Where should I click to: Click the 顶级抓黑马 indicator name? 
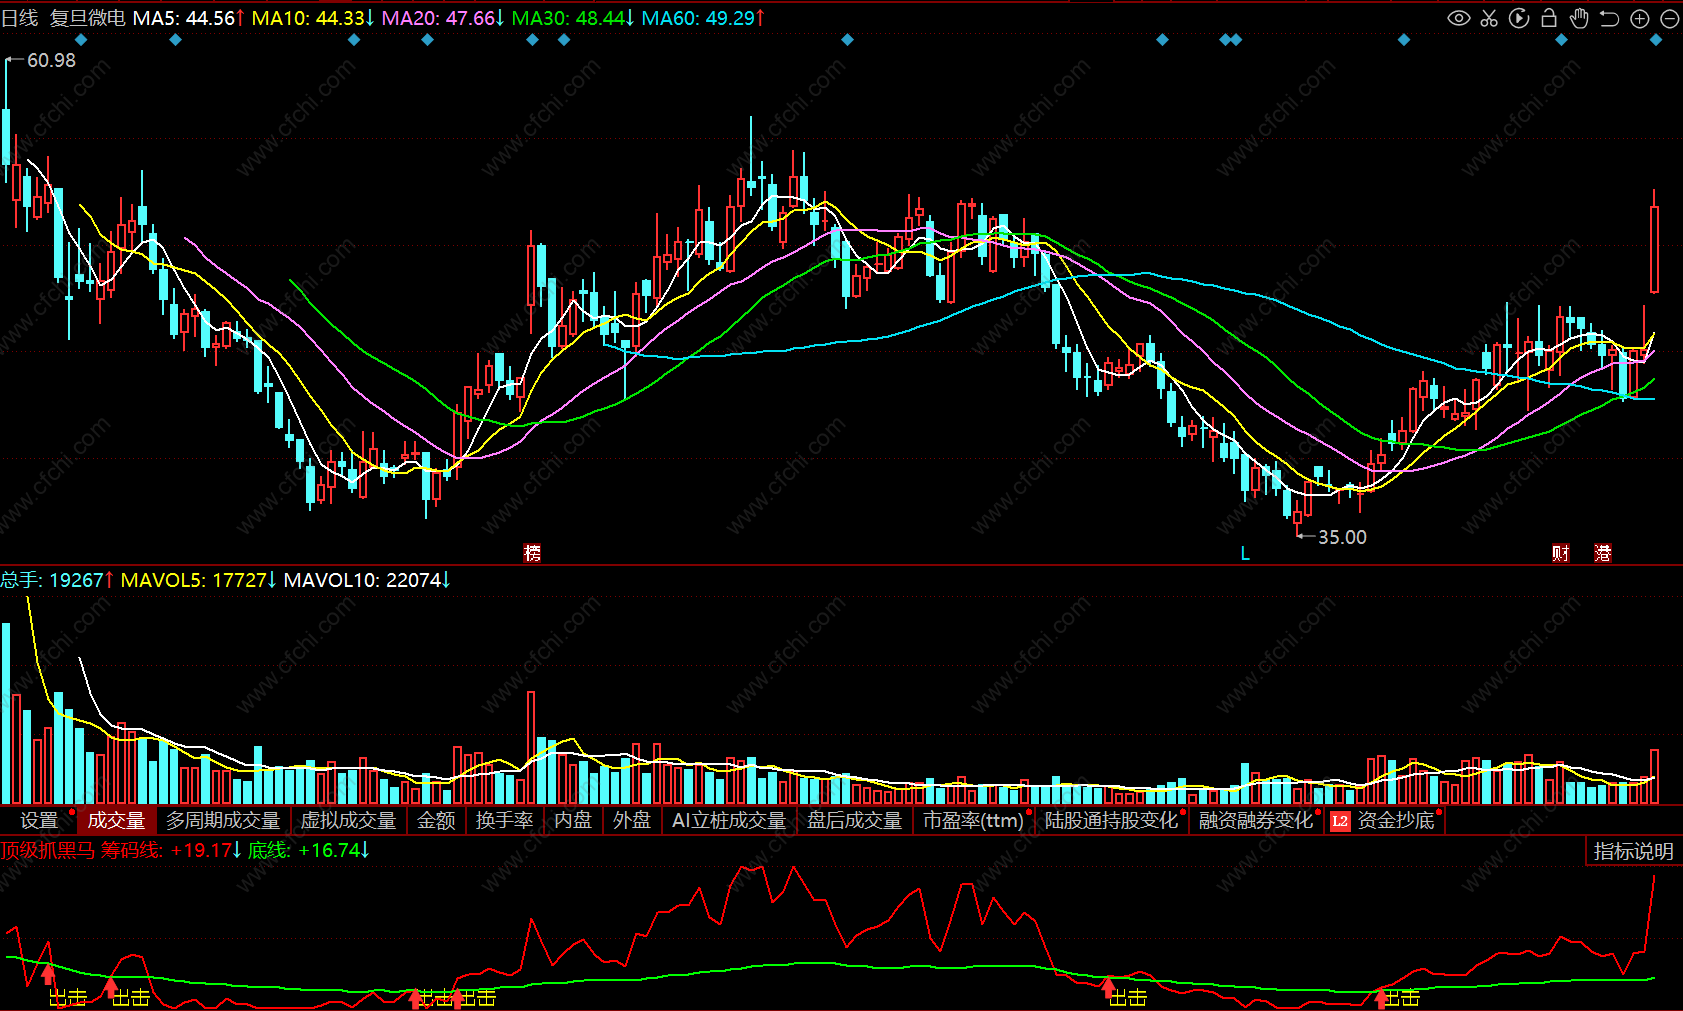(48, 850)
